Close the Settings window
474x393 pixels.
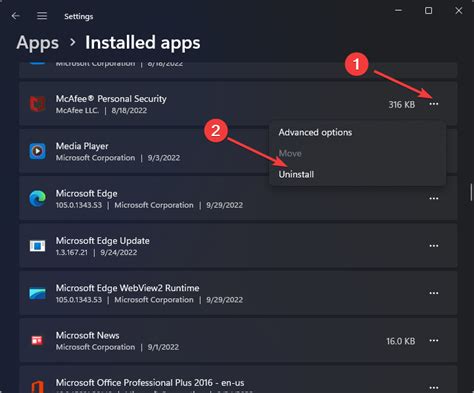(459, 11)
